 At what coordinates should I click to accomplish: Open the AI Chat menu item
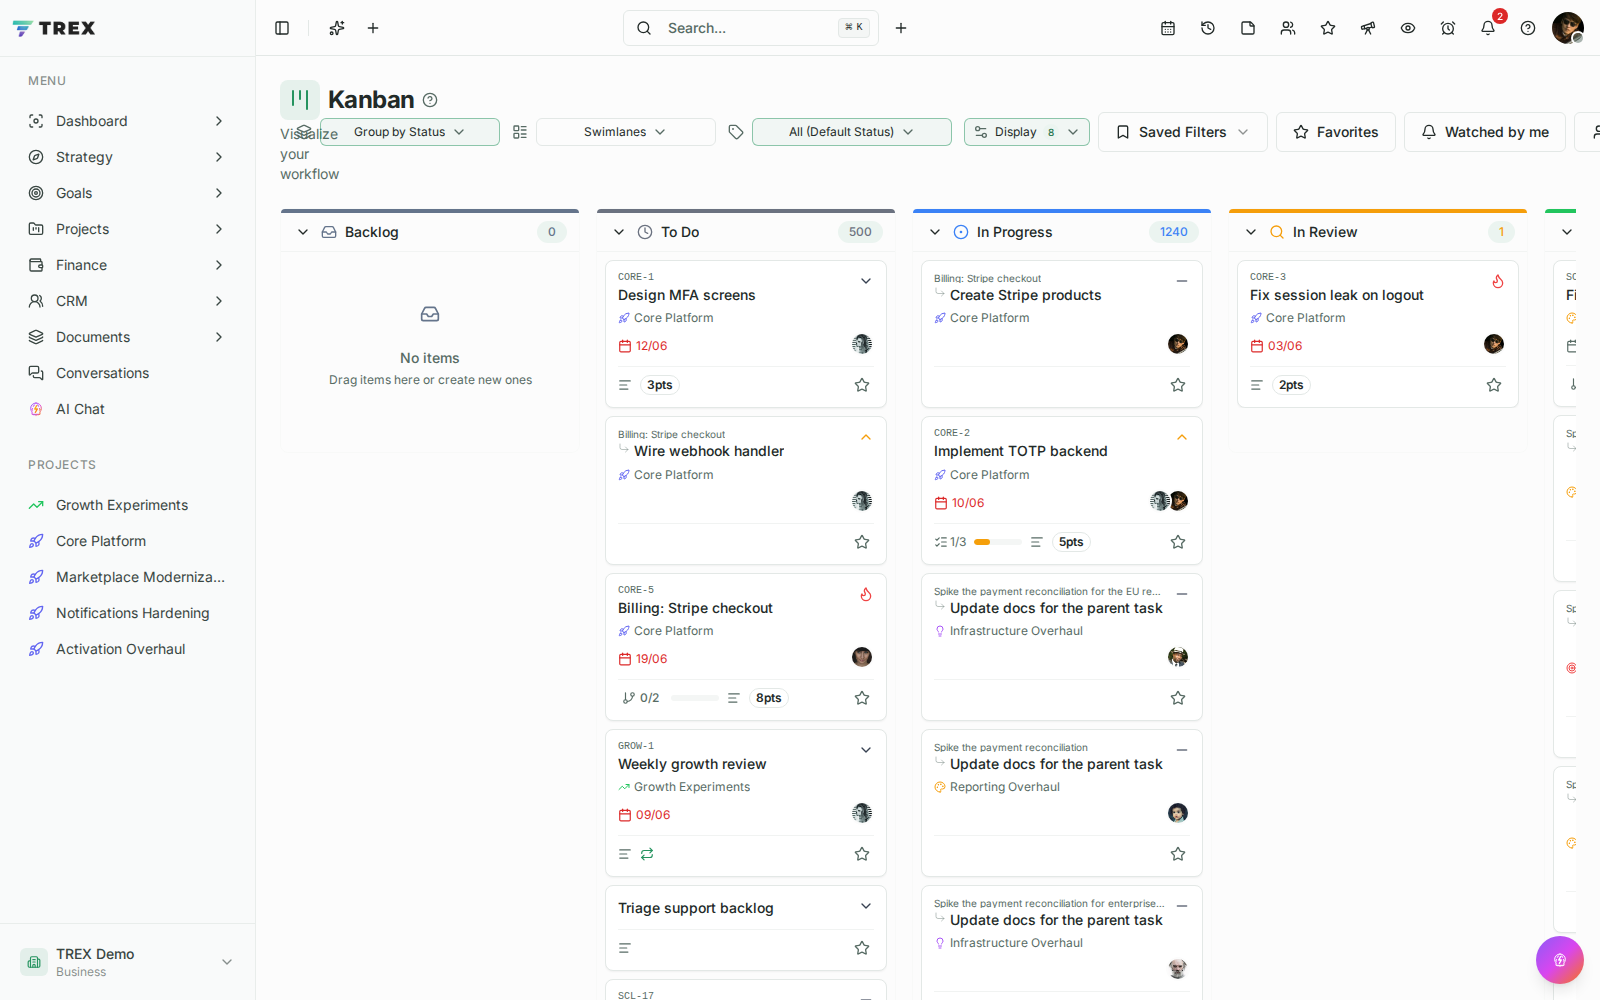coord(127,409)
